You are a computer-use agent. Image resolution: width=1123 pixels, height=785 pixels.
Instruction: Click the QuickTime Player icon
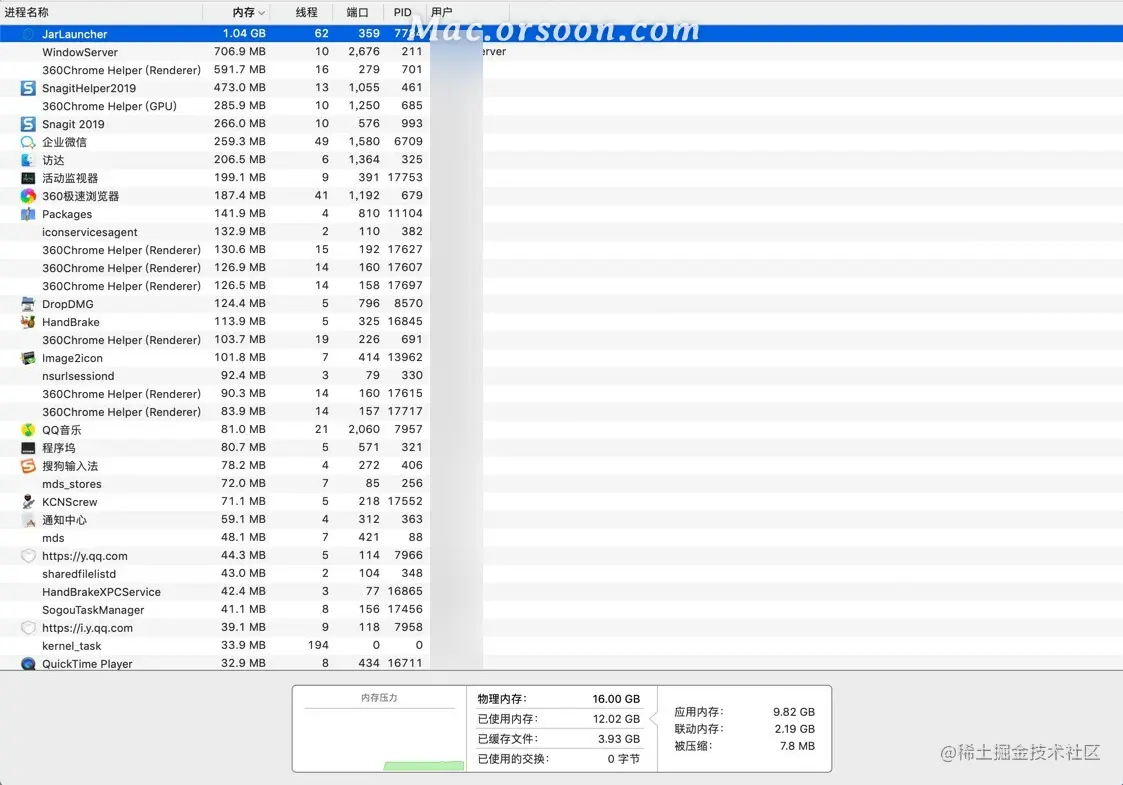(28, 664)
